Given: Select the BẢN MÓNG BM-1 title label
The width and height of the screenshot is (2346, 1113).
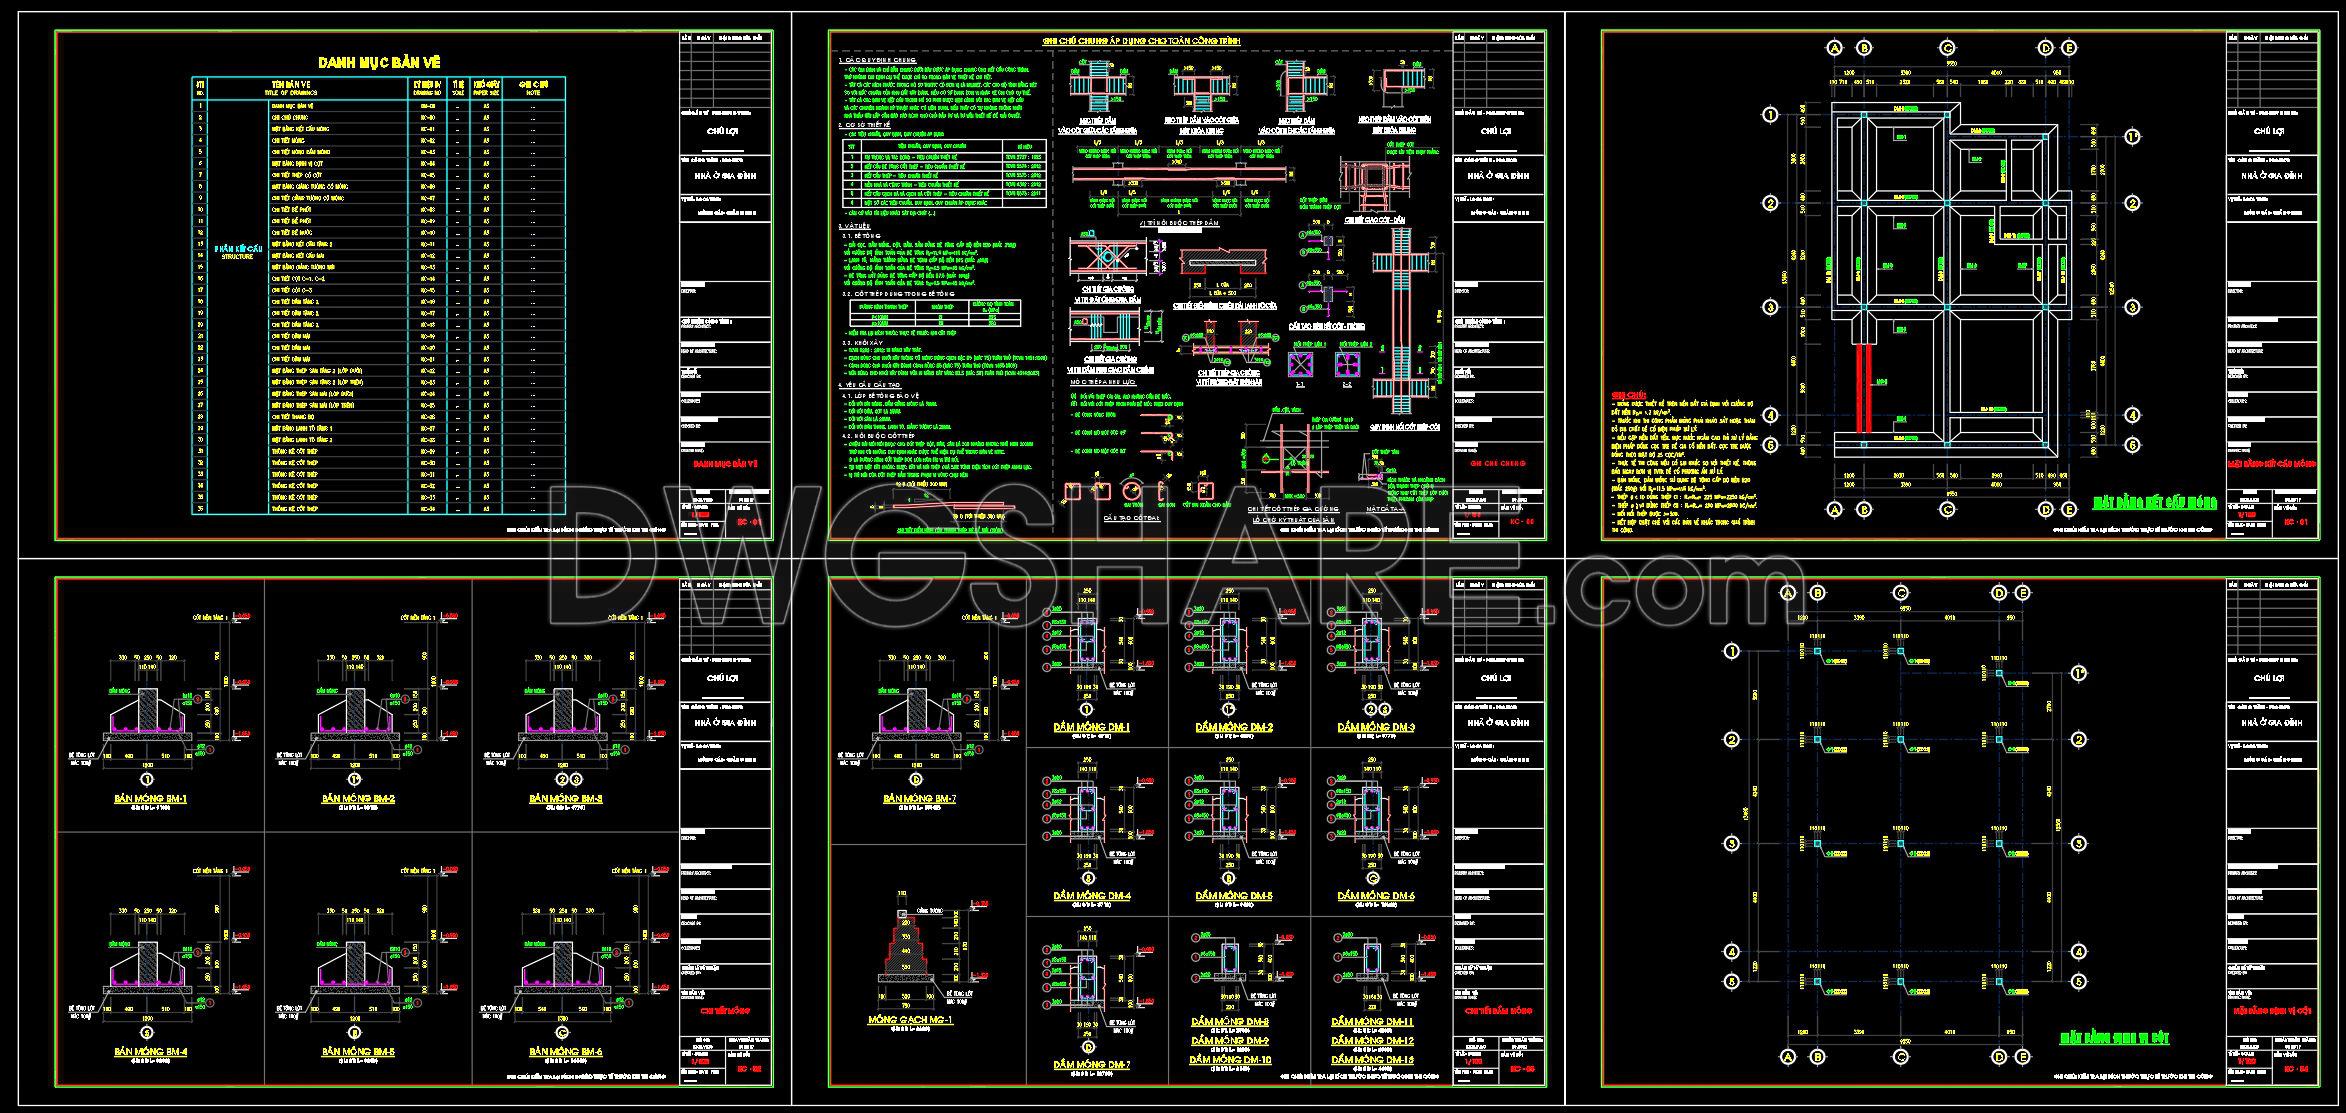Looking at the screenshot, I should click(150, 799).
